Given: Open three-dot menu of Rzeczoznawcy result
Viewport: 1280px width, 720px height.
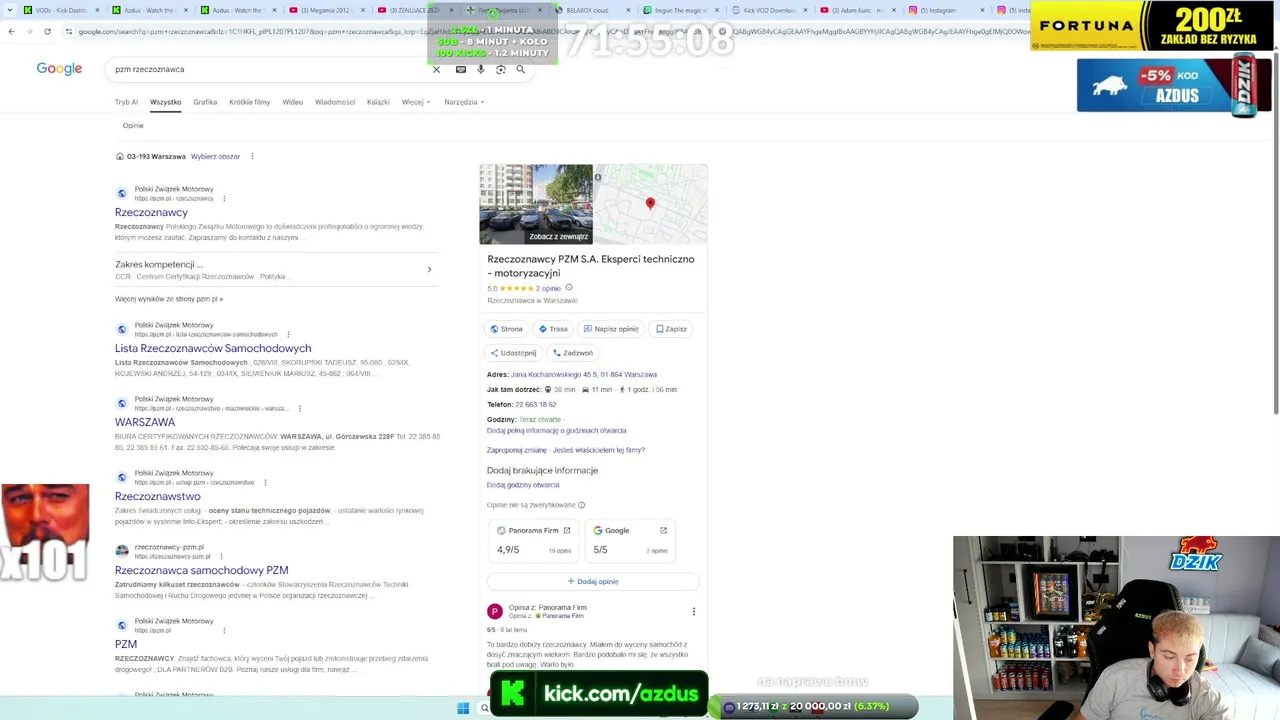Looking at the screenshot, I should point(224,198).
